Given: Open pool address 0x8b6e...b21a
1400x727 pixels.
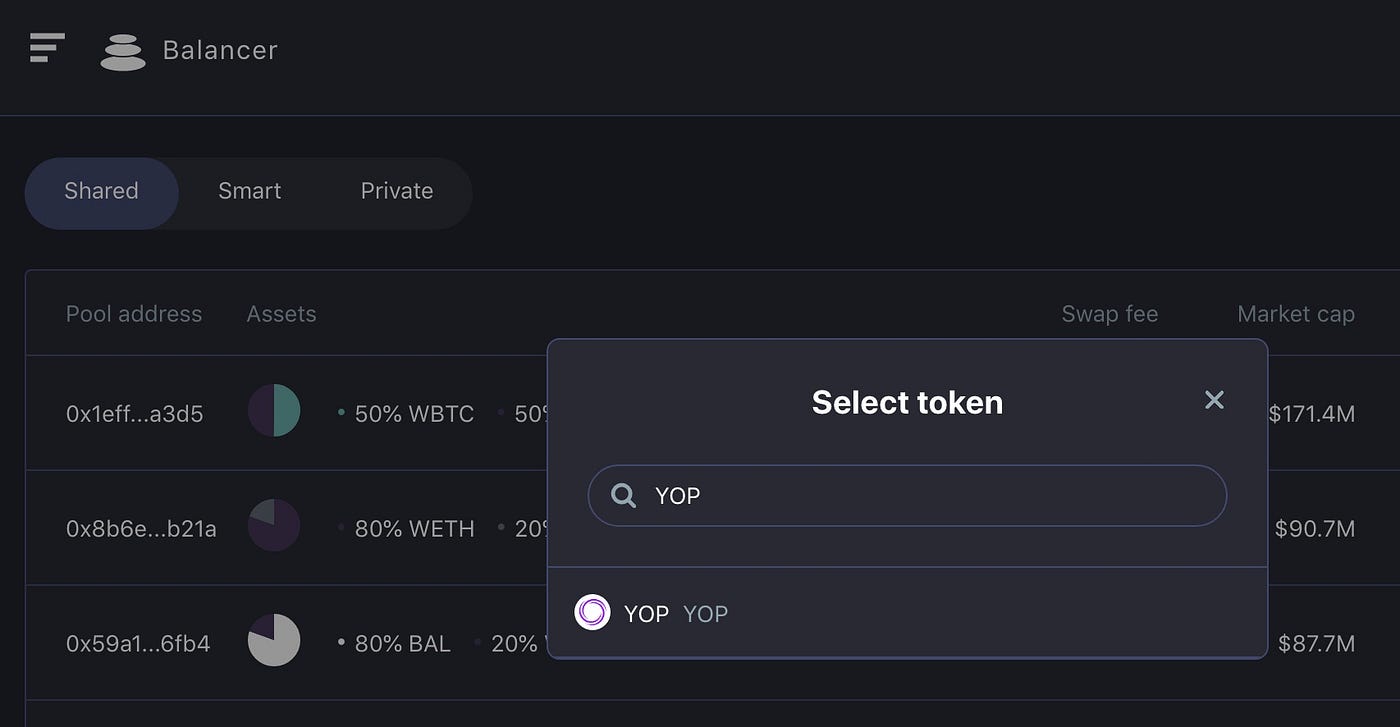Looking at the screenshot, I should click(141, 528).
